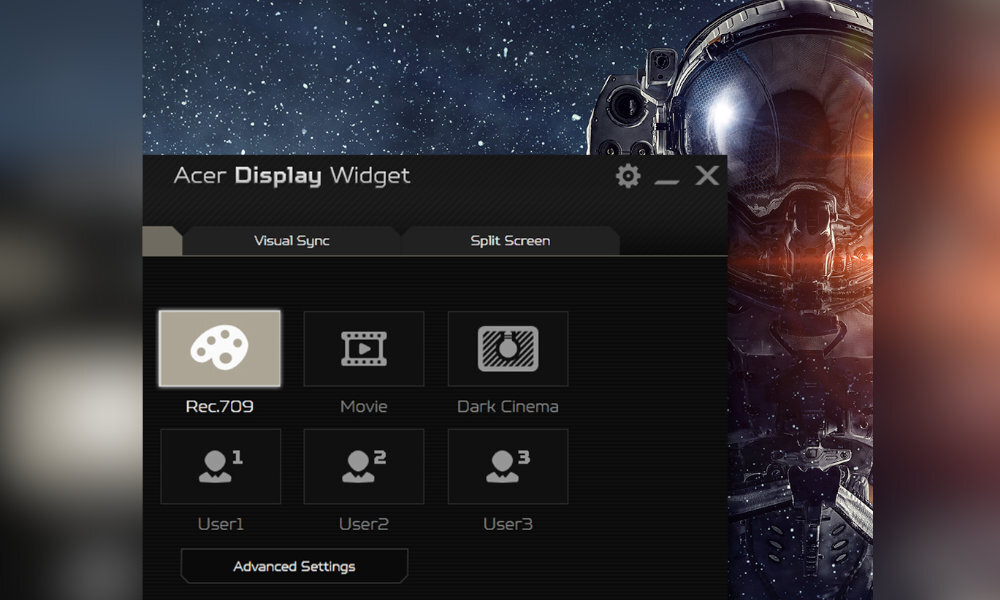The image size is (1000, 600).
Task: Open widget settings via gear icon
Action: pos(628,176)
